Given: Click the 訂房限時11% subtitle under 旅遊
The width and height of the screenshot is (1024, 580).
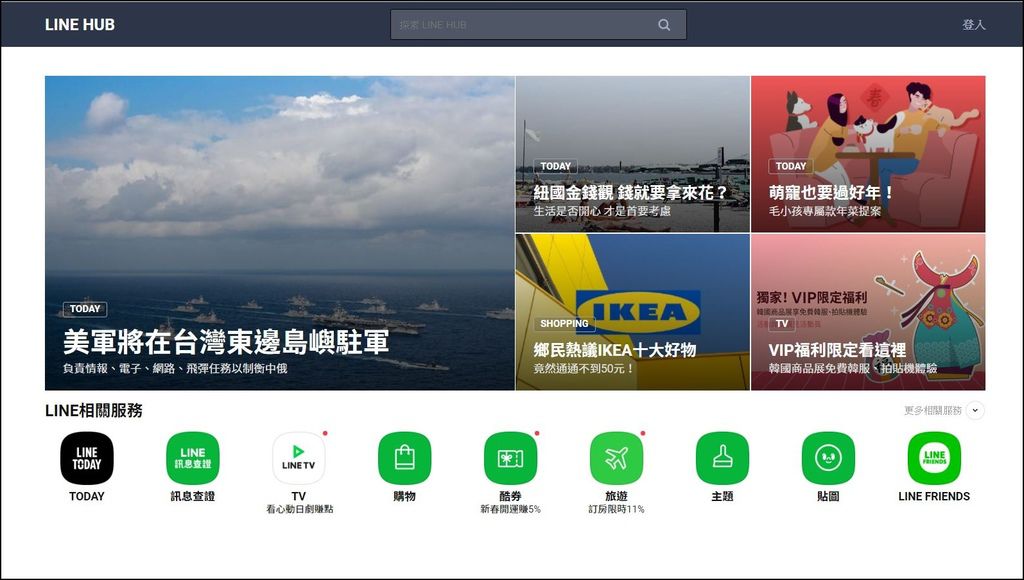Looking at the screenshot, I should tap(616, 509).
